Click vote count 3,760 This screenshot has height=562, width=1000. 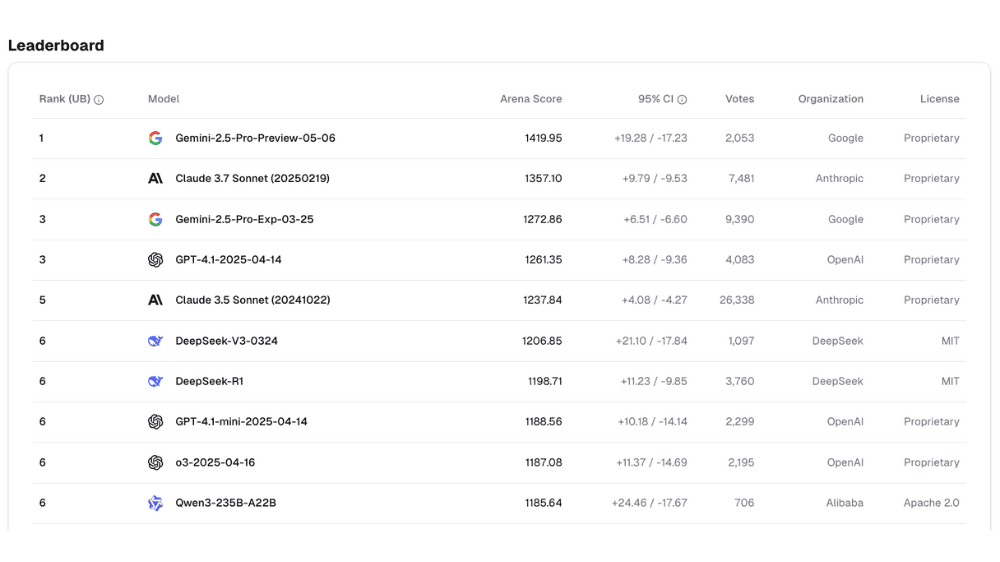(x=740, y=381)
